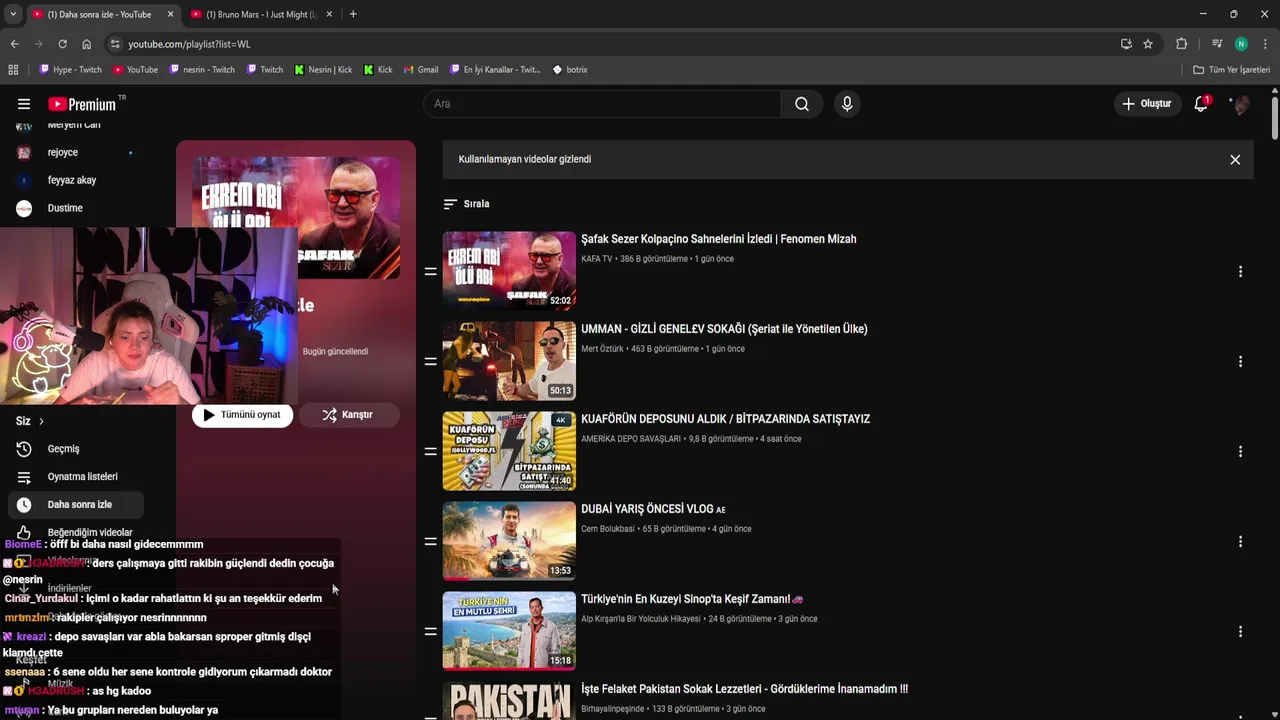Open the Sinop keşif video thumbnail
Viewport: 1280px width, 720px height.
(x=509, y=631)
